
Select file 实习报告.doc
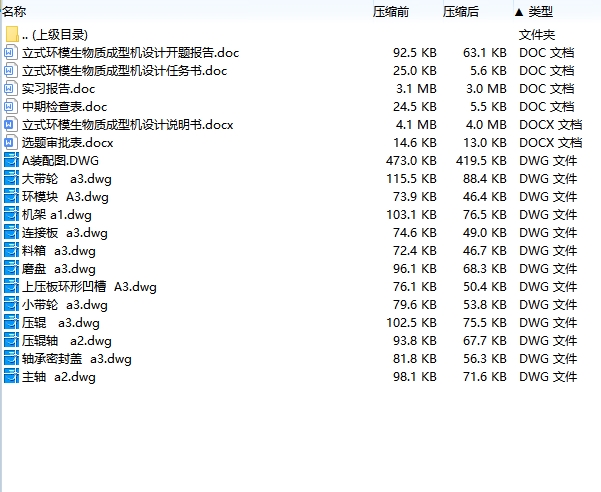tap(58, 89)
